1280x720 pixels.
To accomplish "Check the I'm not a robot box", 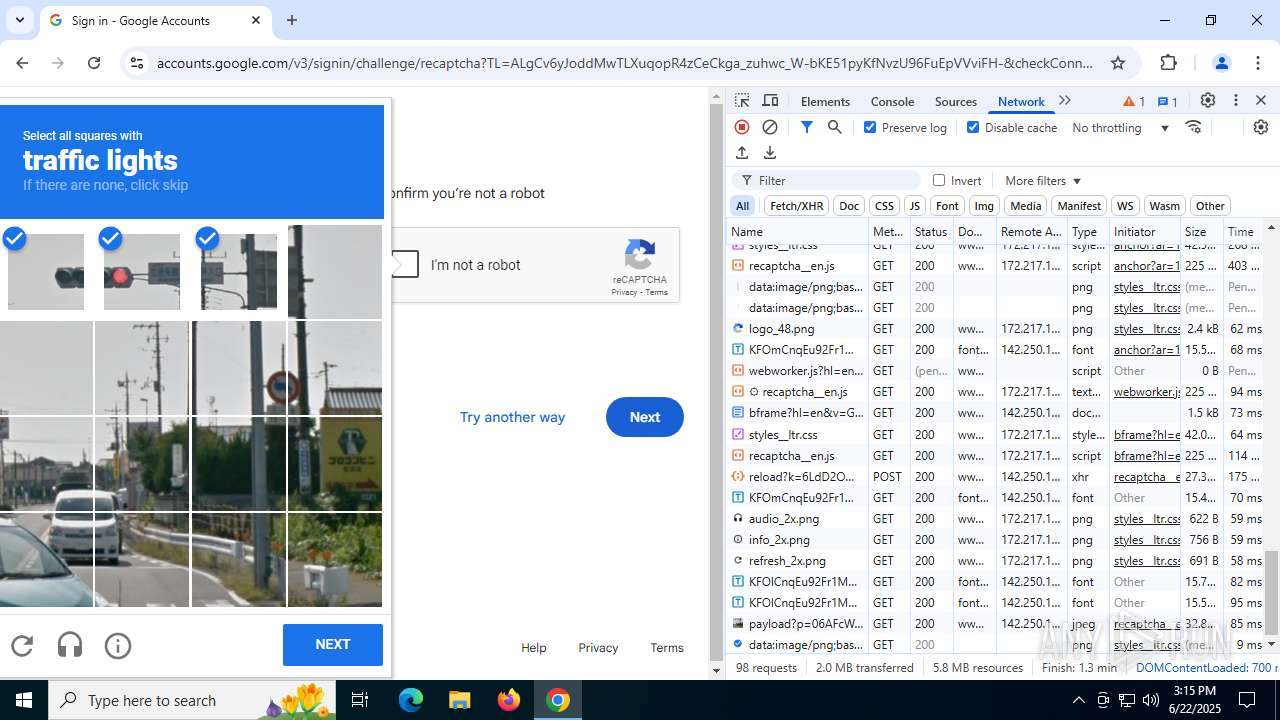I will pyautogui.click(x=404, y=265).
